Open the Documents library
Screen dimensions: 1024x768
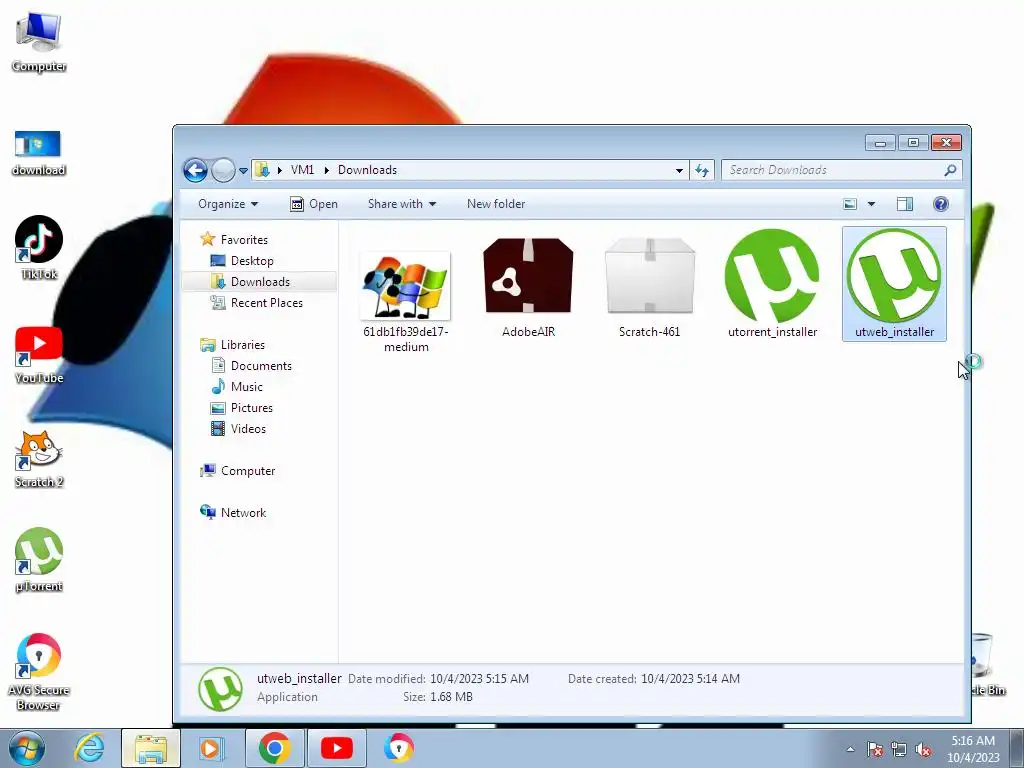261,366
